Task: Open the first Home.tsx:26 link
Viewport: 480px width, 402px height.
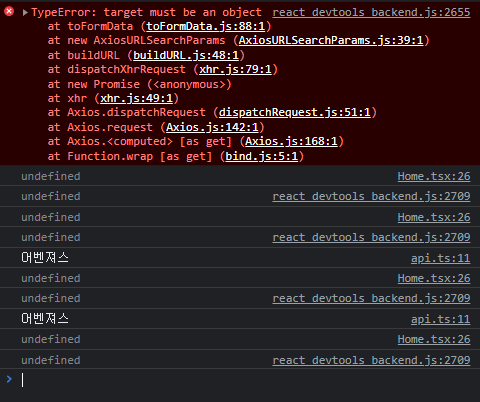Action: coord(434,176)
